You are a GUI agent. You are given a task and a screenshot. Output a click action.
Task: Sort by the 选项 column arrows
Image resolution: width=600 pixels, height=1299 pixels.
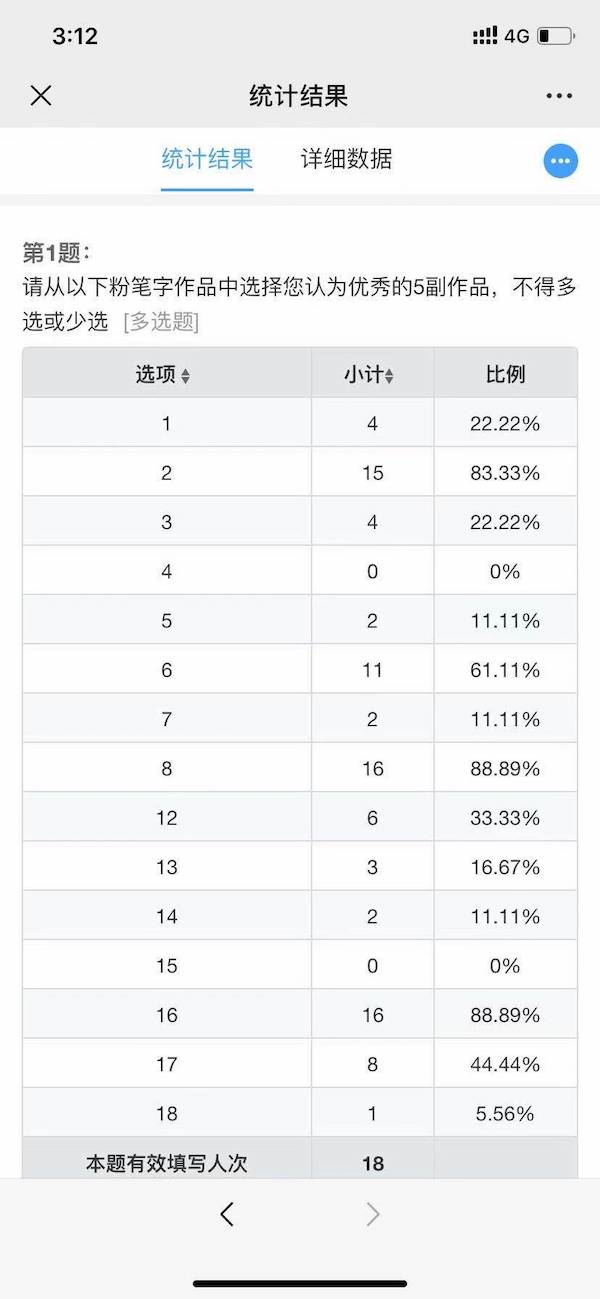point(185,376)
